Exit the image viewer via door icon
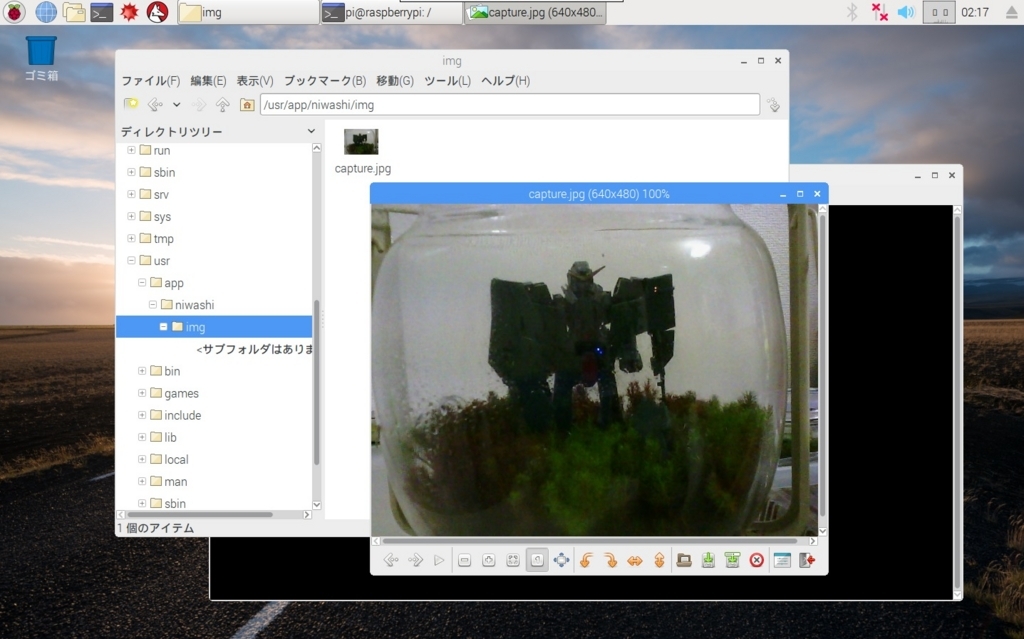This screenshot has width=1024, height=639. [807, 560]
